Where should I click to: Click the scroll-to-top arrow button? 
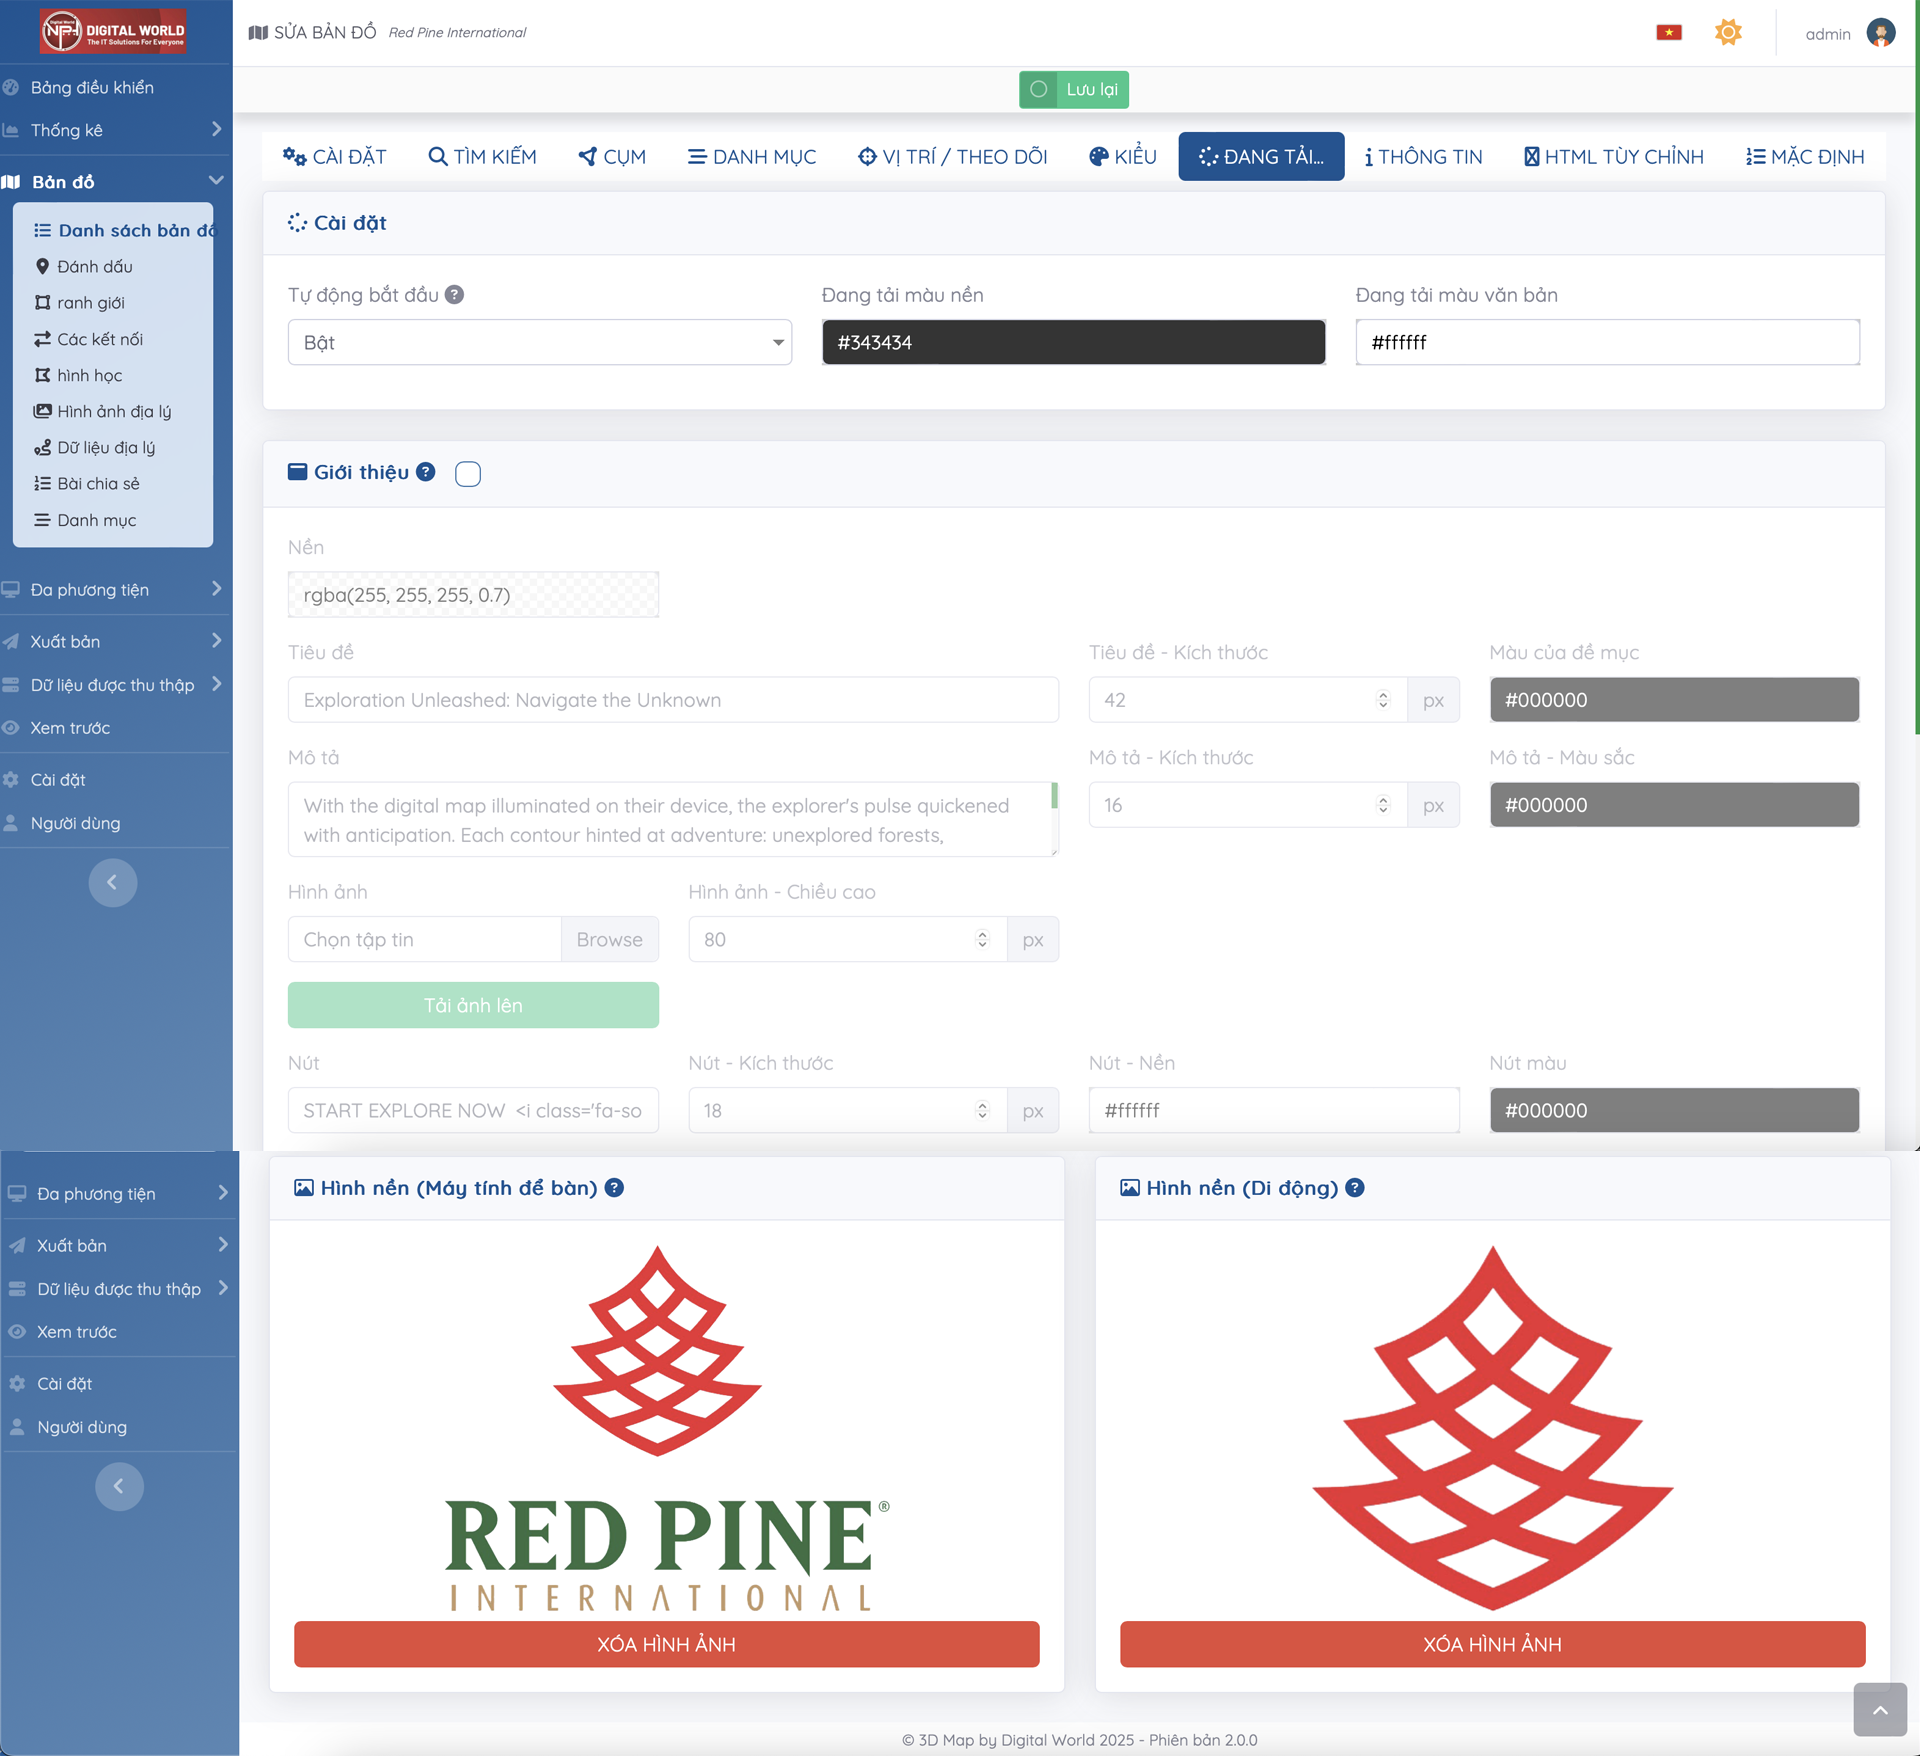[1880, 1710]
